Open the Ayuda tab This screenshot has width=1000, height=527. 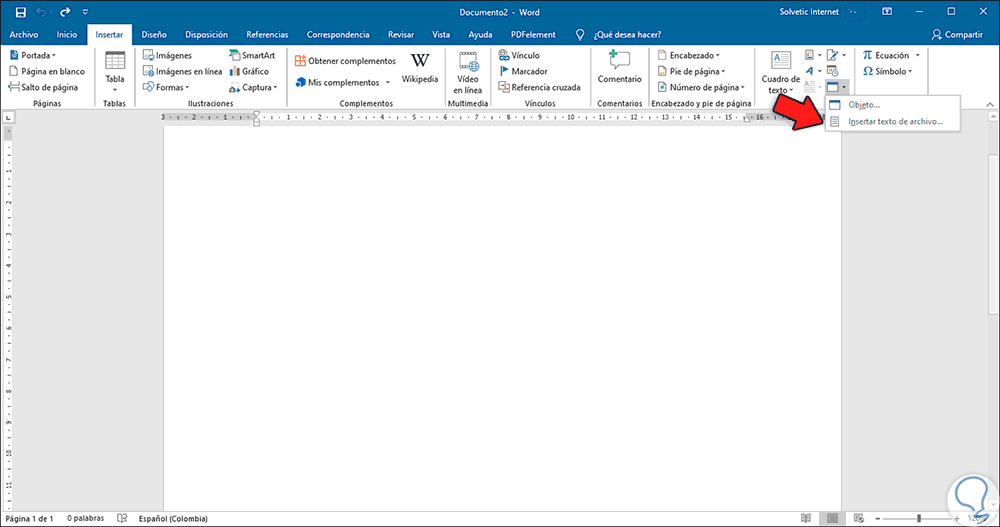click(x=480, y=34)
